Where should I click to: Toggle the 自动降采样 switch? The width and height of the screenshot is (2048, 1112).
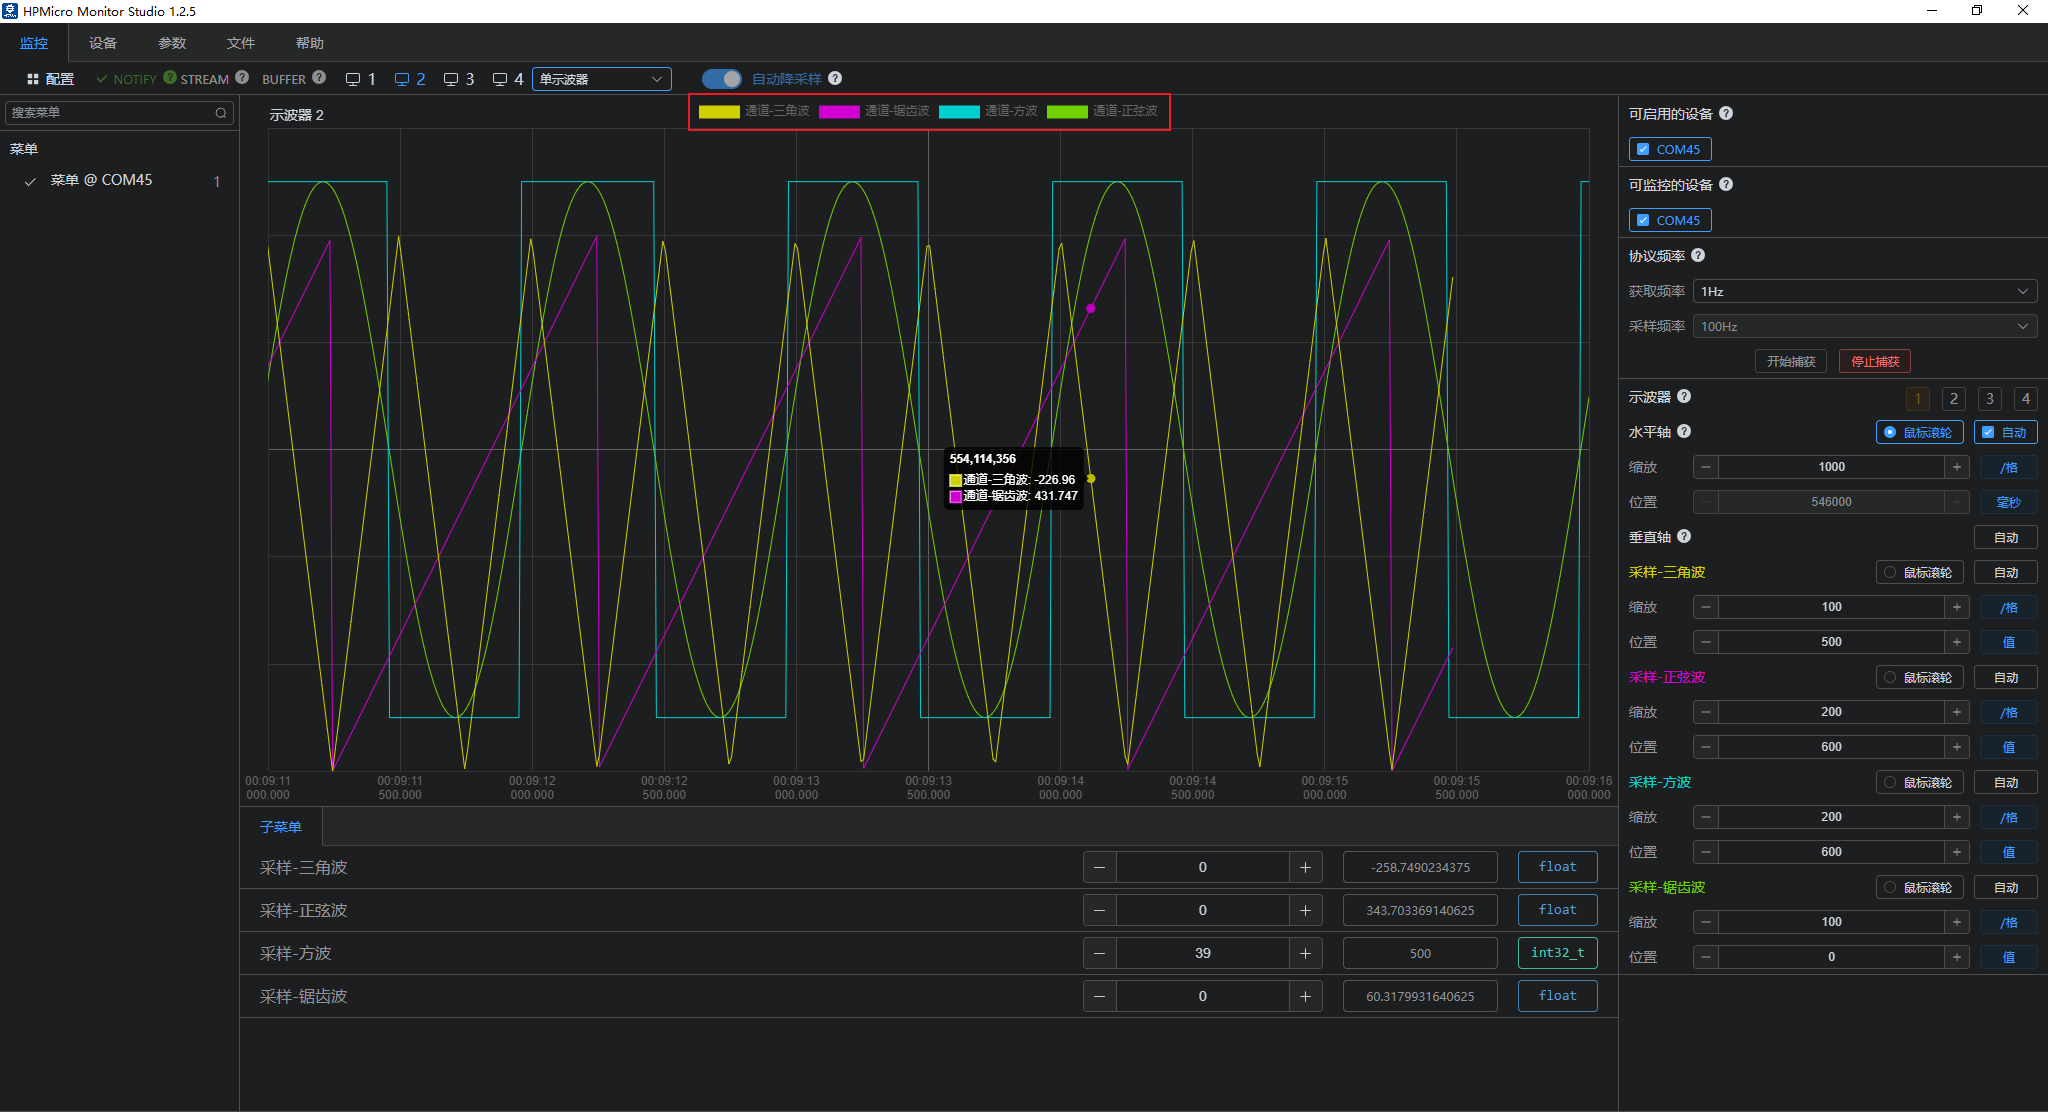coord(722,79)
